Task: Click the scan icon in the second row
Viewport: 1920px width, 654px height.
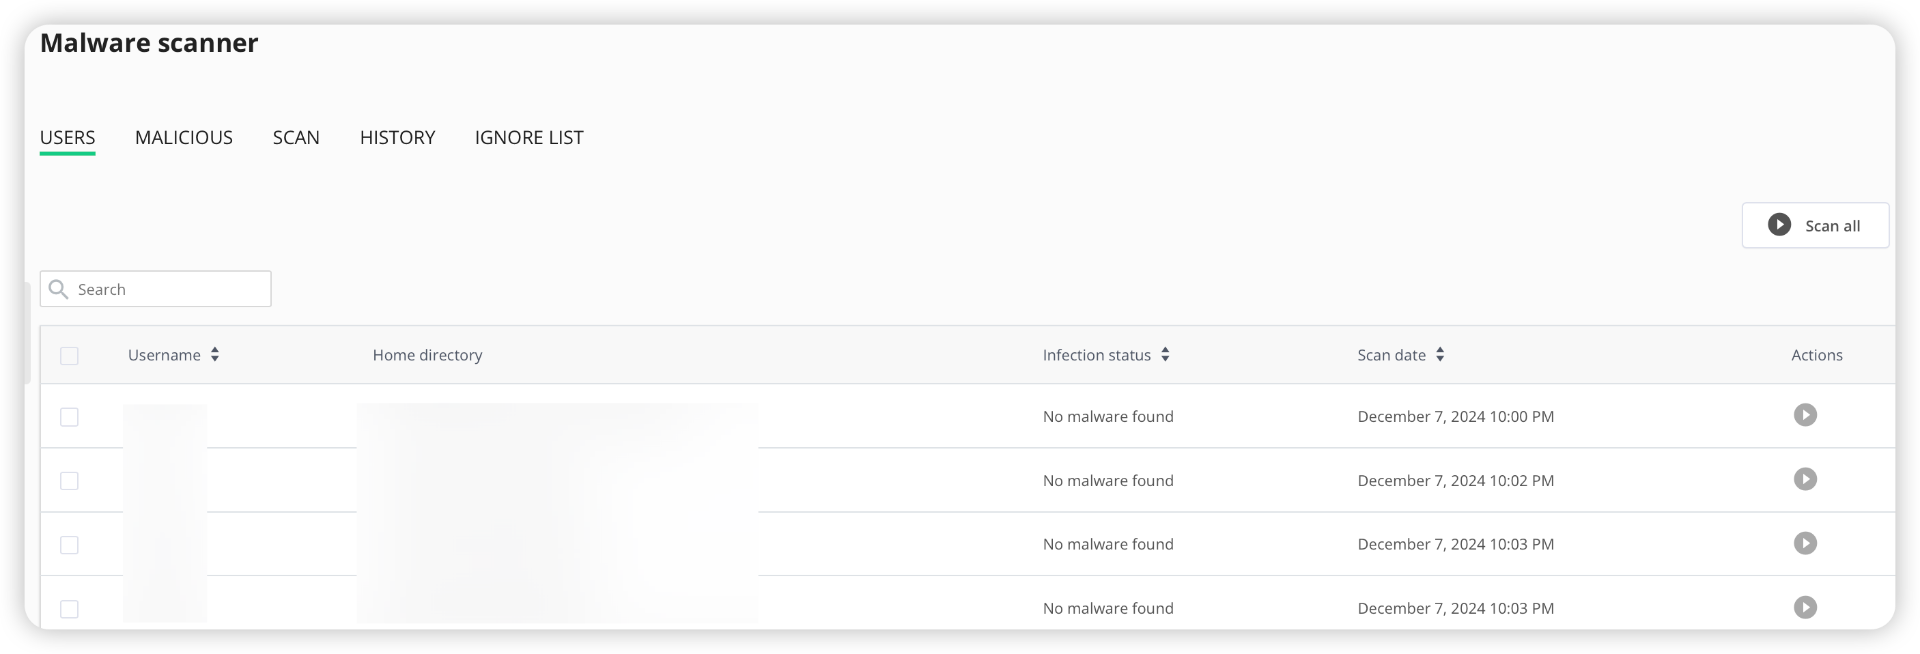Action: 1806,480
